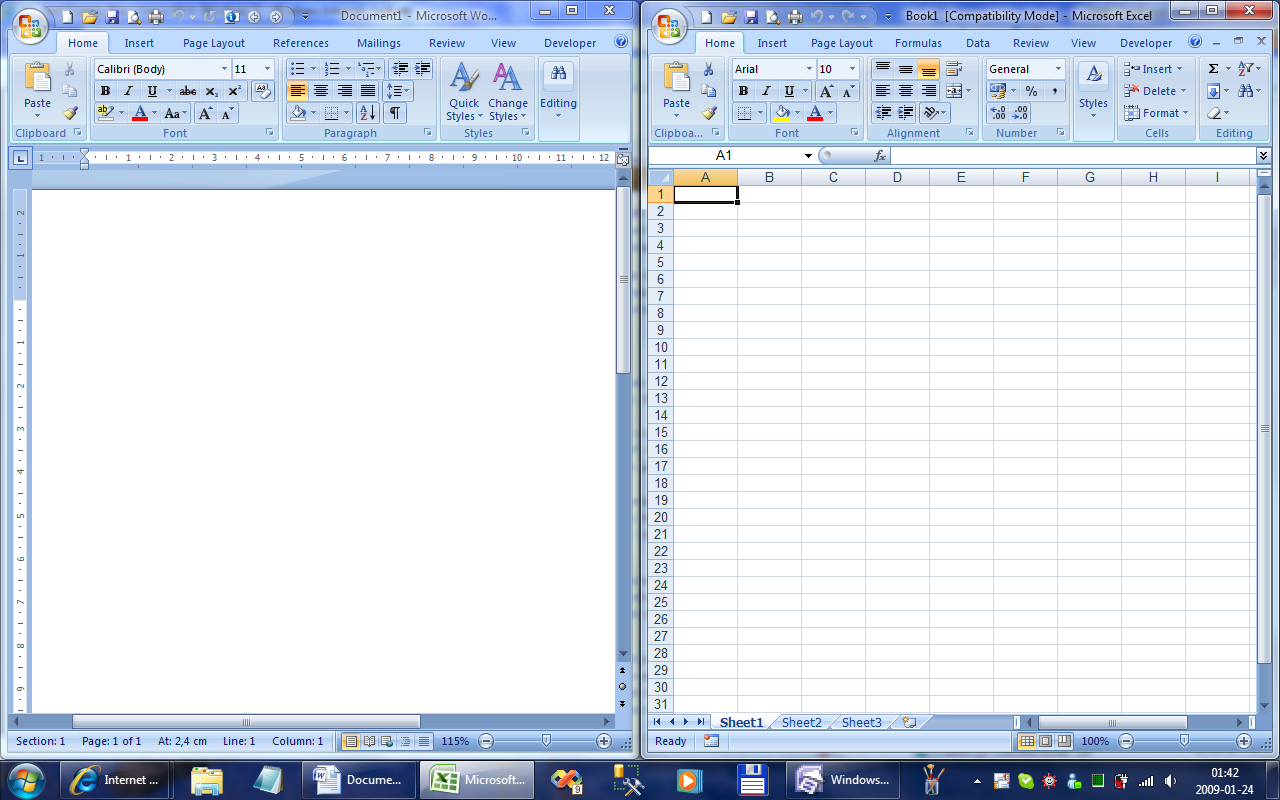Image resolution: width=1280 pixels, height=800 pixels.
Task: Toggle Show/Hide paragraph marks in Word
Action: point(395,113)
